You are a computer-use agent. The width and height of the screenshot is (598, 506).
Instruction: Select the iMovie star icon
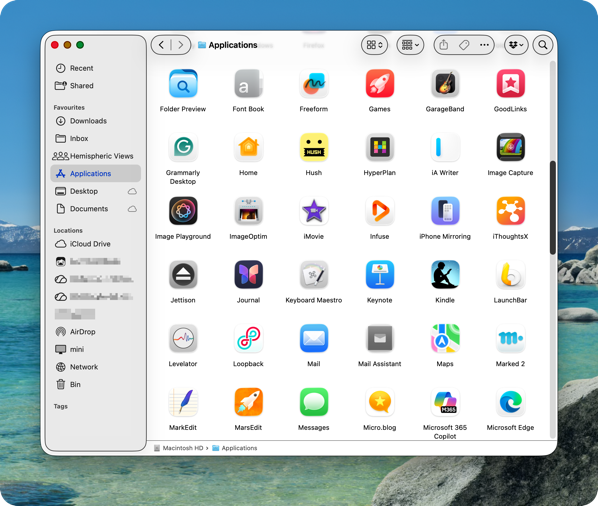click(x=314, y=211)
